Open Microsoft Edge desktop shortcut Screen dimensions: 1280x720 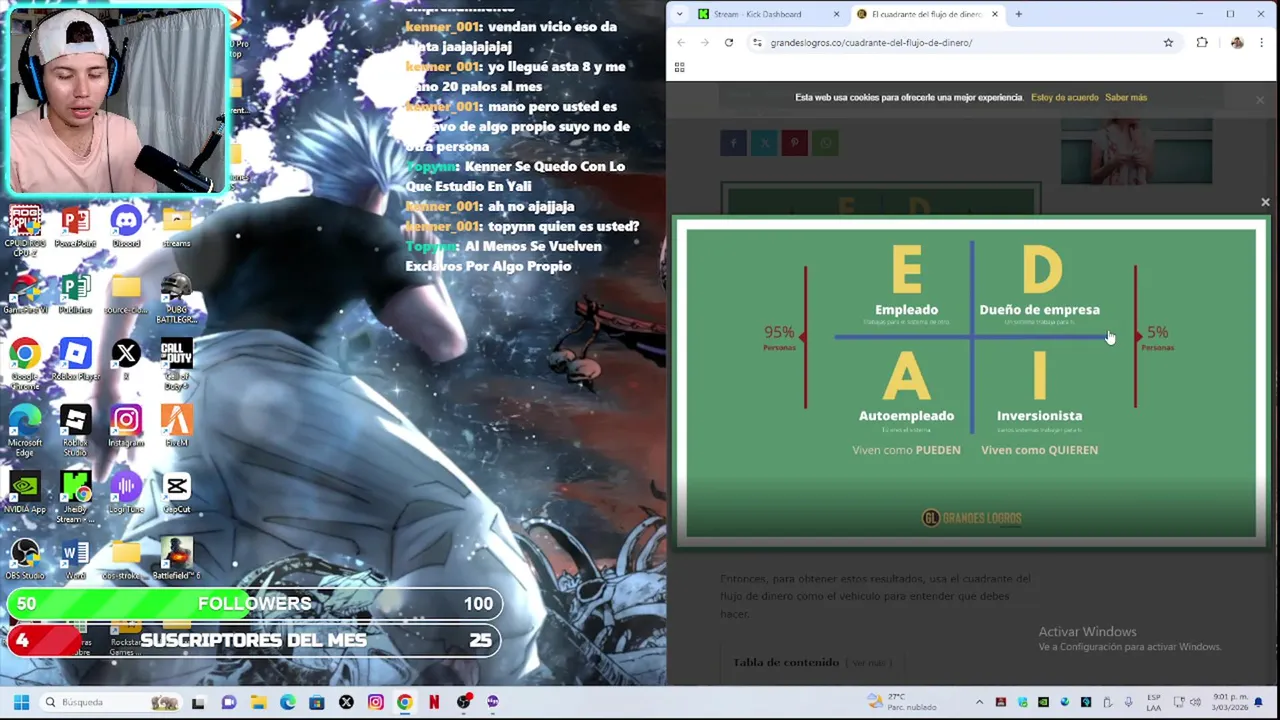pyautogui.click(x=25, y=431)
